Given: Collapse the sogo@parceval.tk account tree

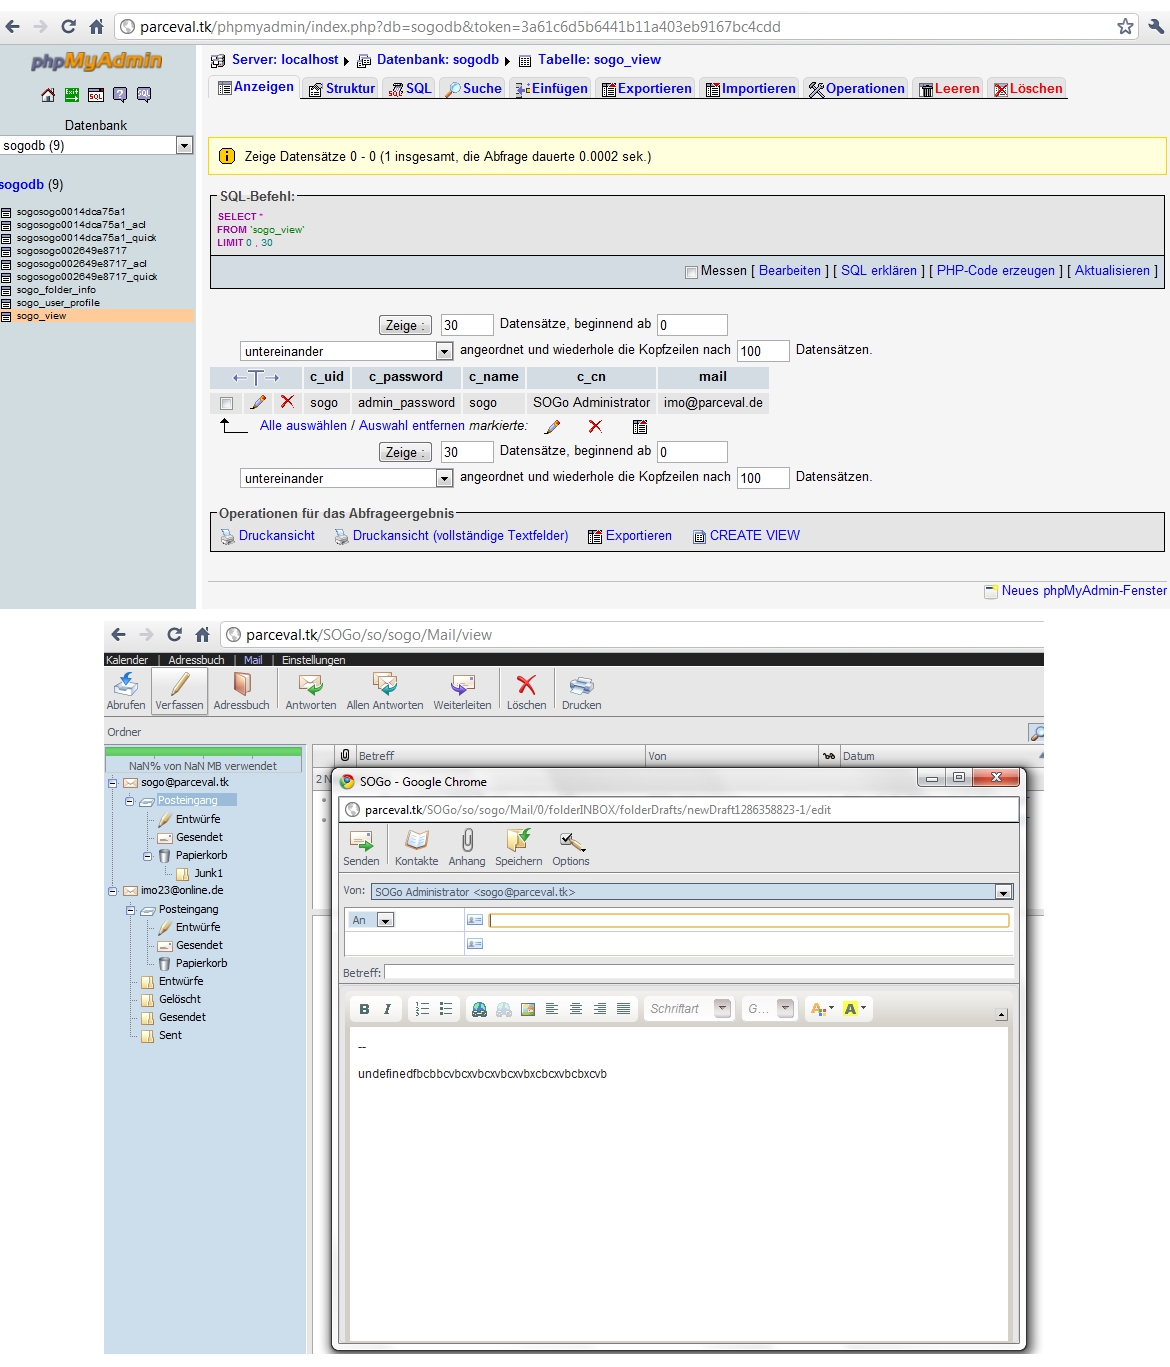Looking at the screenshot, I should tap(113, 783).
